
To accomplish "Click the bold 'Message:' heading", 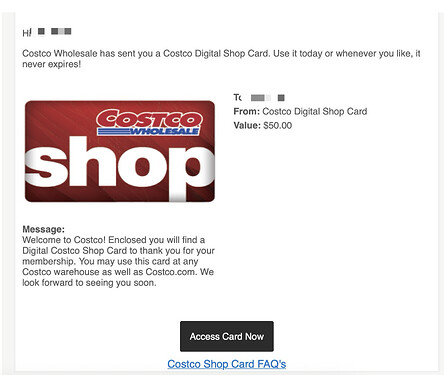I will pos(44,229).
